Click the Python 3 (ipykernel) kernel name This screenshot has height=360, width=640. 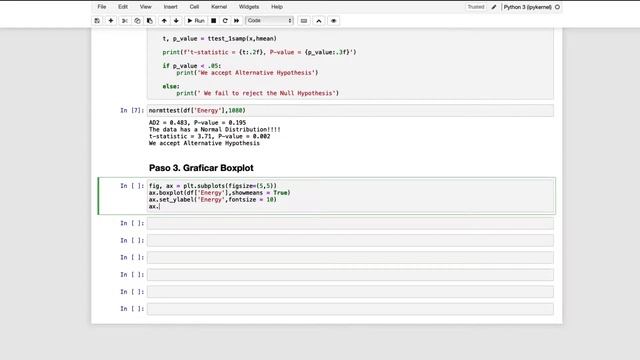527,7
